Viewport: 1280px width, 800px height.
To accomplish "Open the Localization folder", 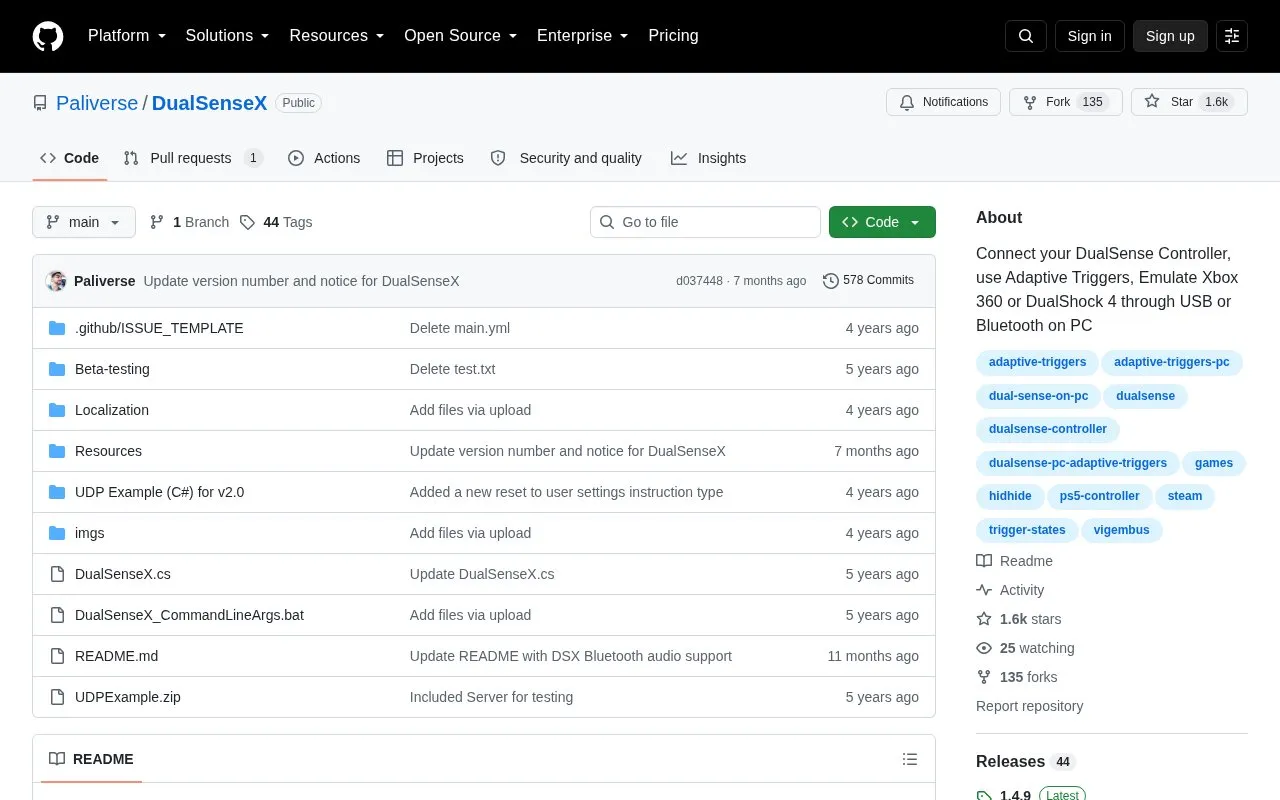I will [112, 410].
